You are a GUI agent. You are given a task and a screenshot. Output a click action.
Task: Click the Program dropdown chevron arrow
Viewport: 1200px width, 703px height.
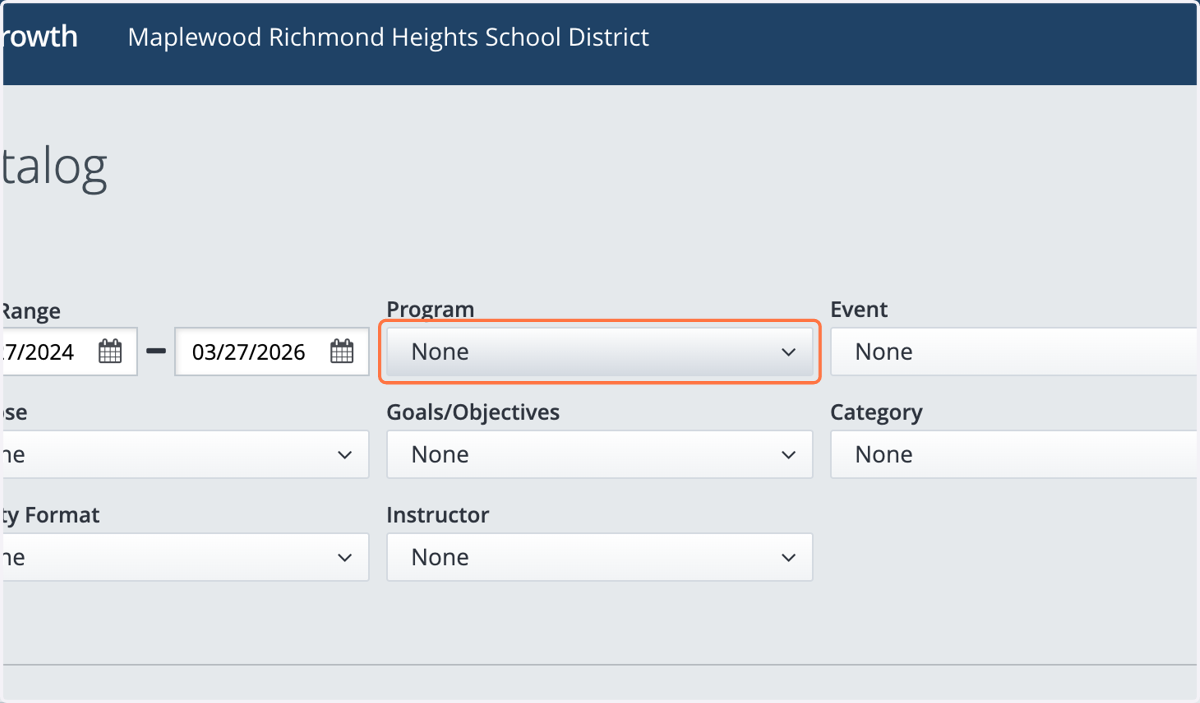[x=788, y=352]
